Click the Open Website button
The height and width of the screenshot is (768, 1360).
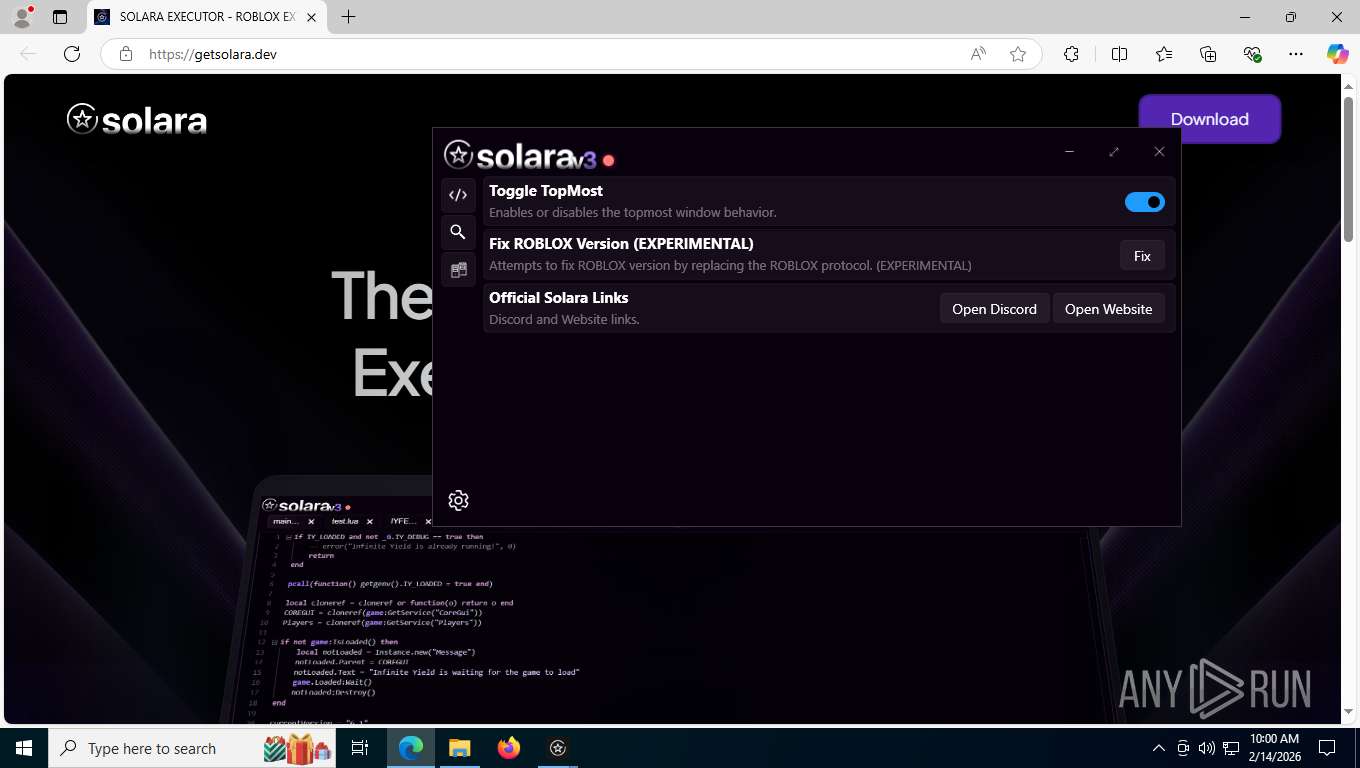(x=1108, y=309)
